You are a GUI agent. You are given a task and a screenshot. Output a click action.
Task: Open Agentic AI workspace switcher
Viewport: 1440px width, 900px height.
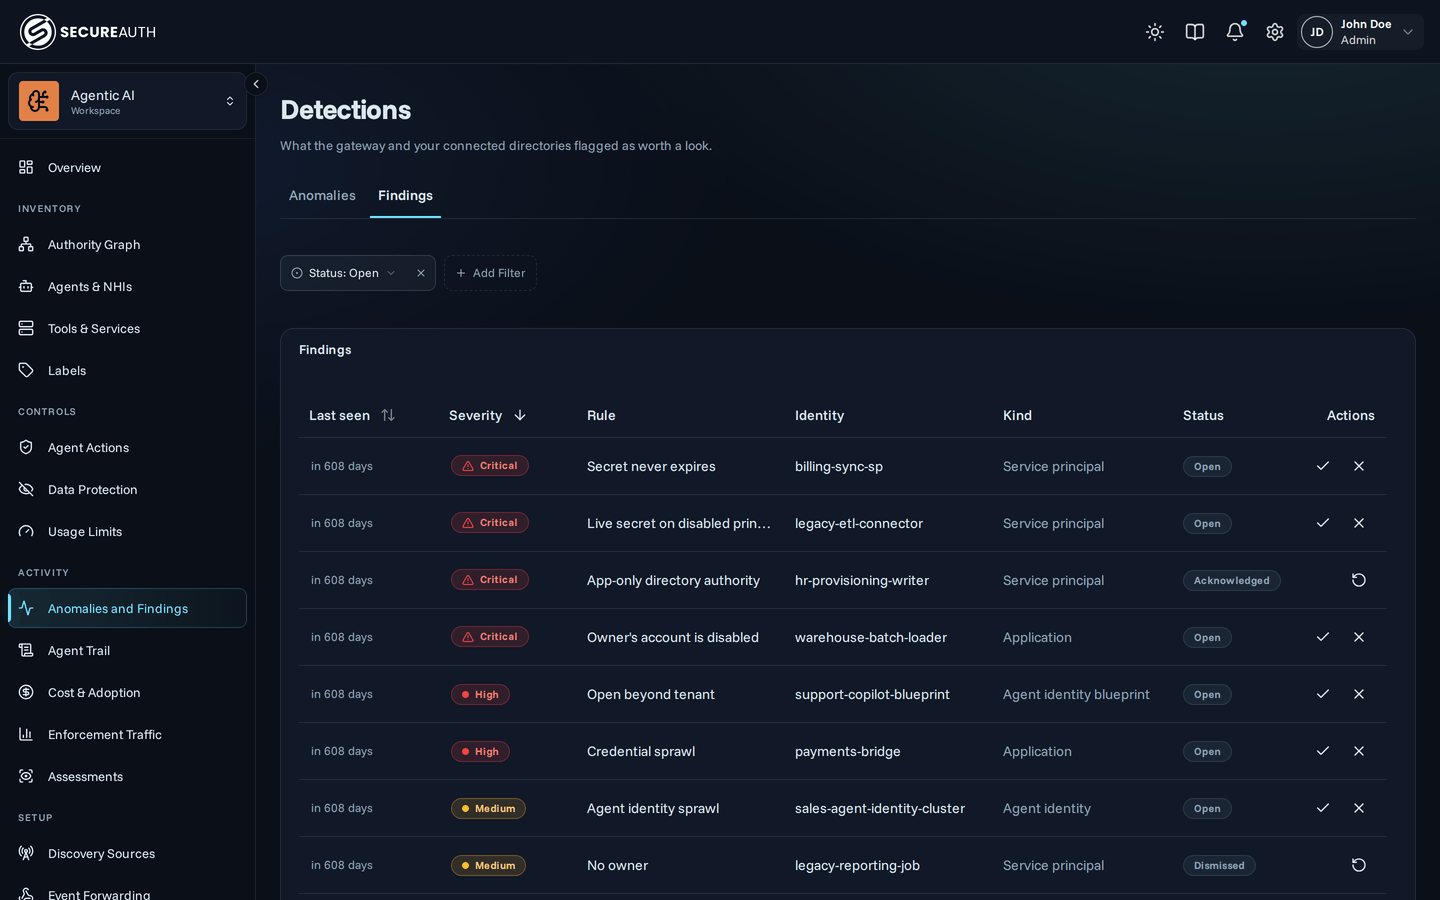(128, 101)
